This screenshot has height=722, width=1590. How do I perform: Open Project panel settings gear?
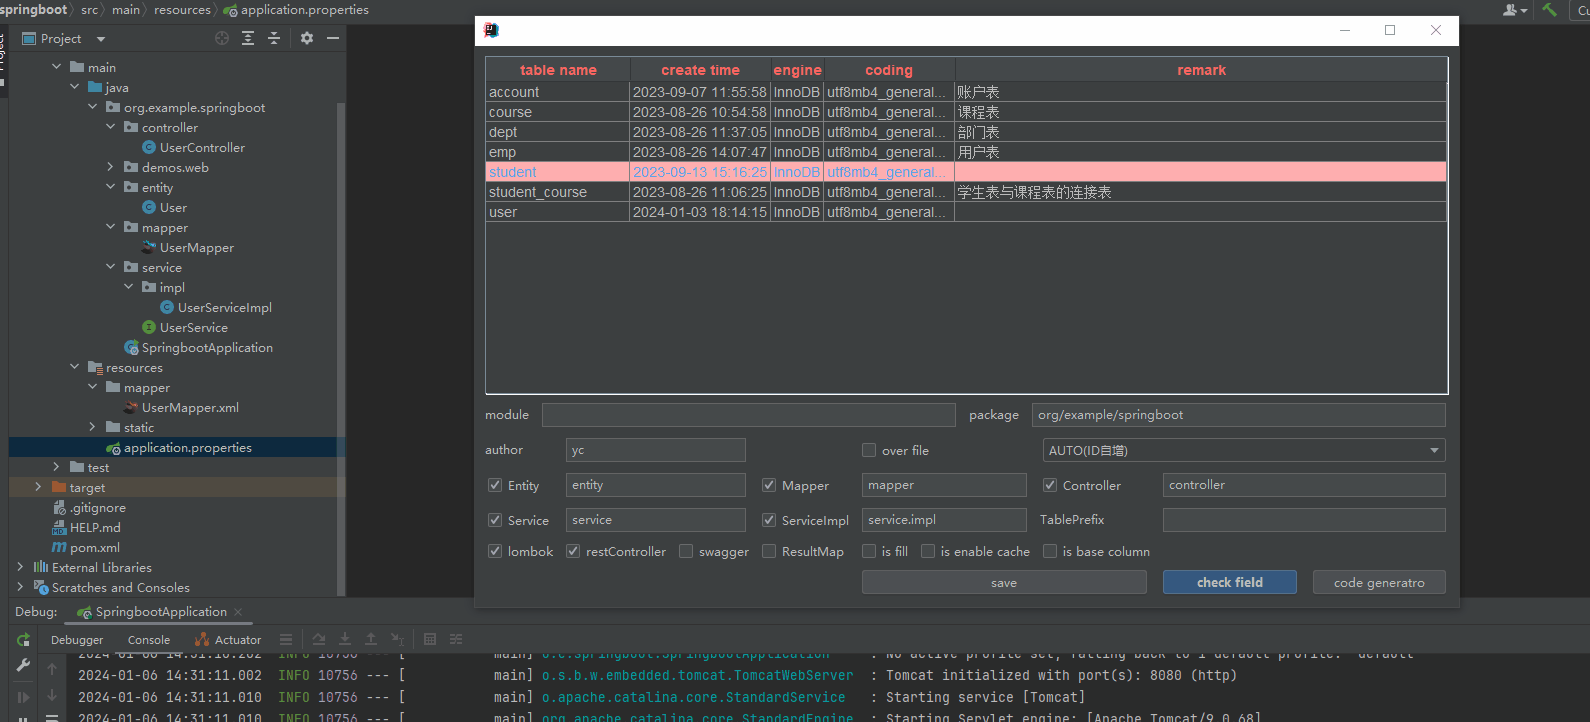[307, 38]
